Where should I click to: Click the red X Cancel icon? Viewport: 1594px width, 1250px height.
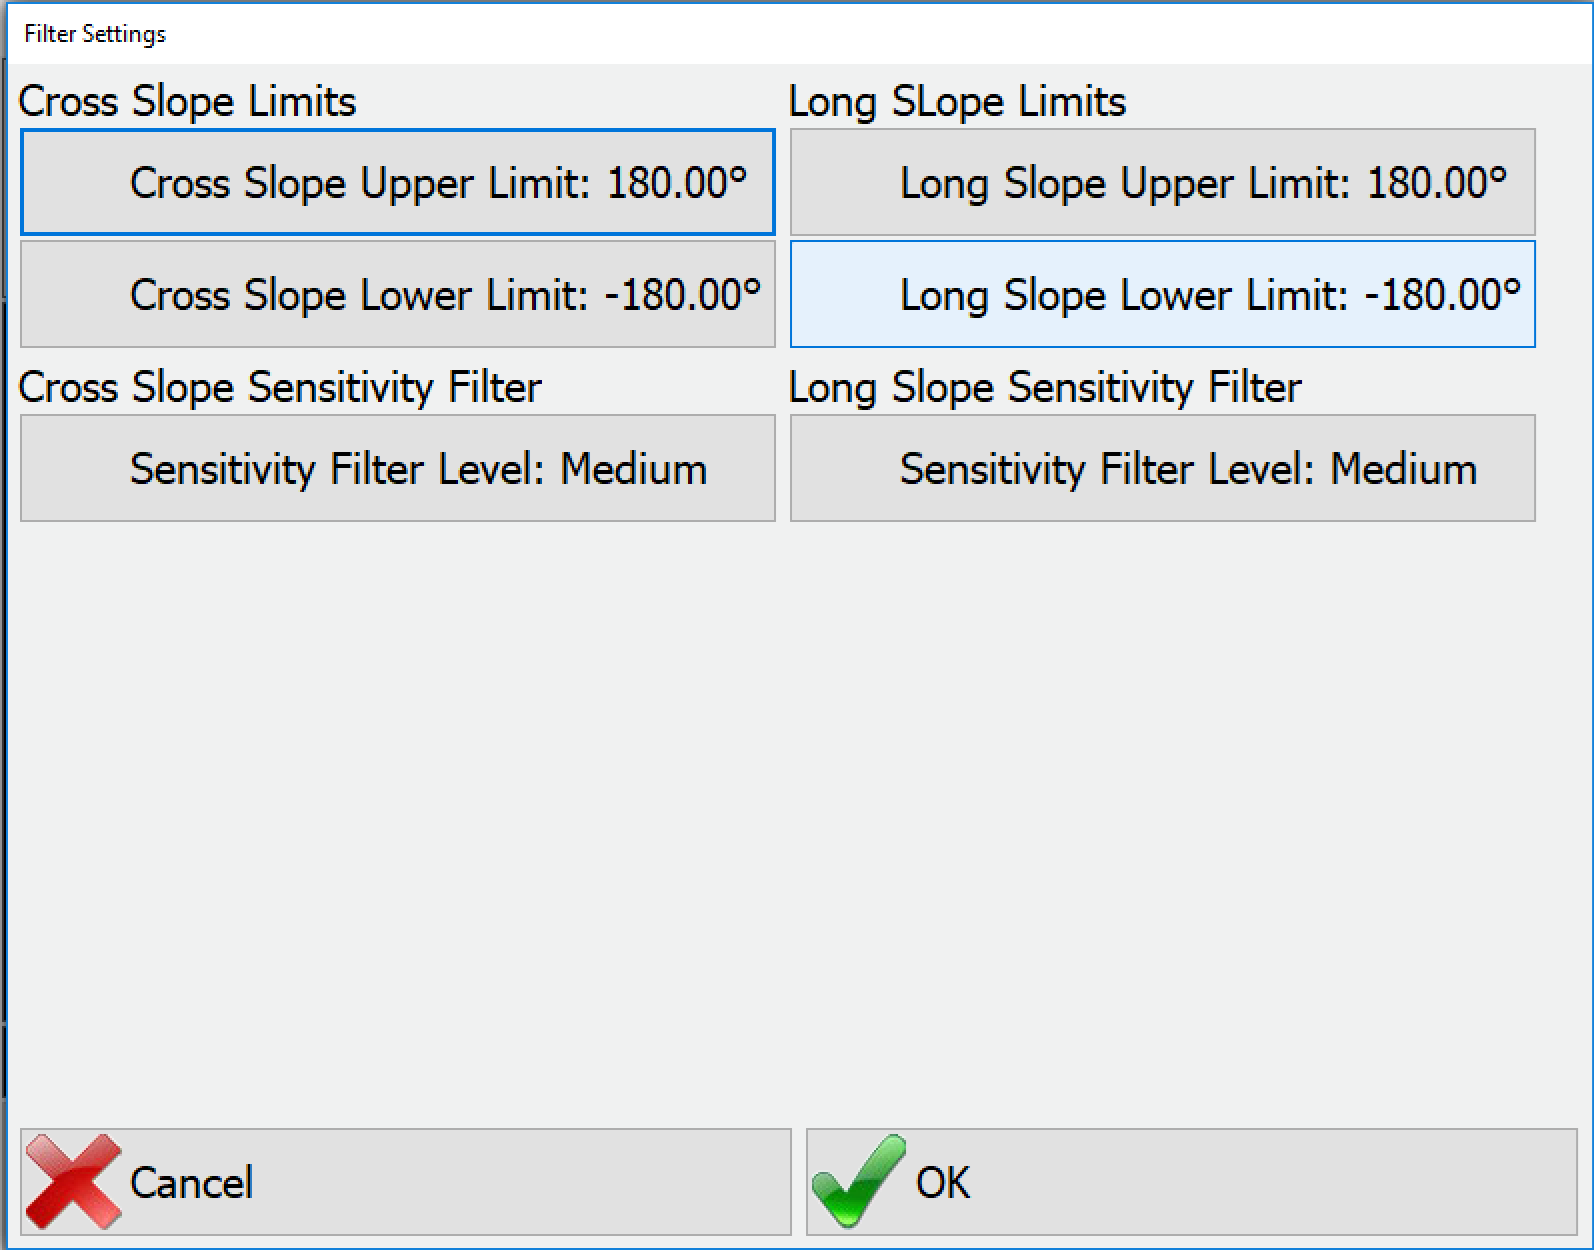coord(73,1181)
